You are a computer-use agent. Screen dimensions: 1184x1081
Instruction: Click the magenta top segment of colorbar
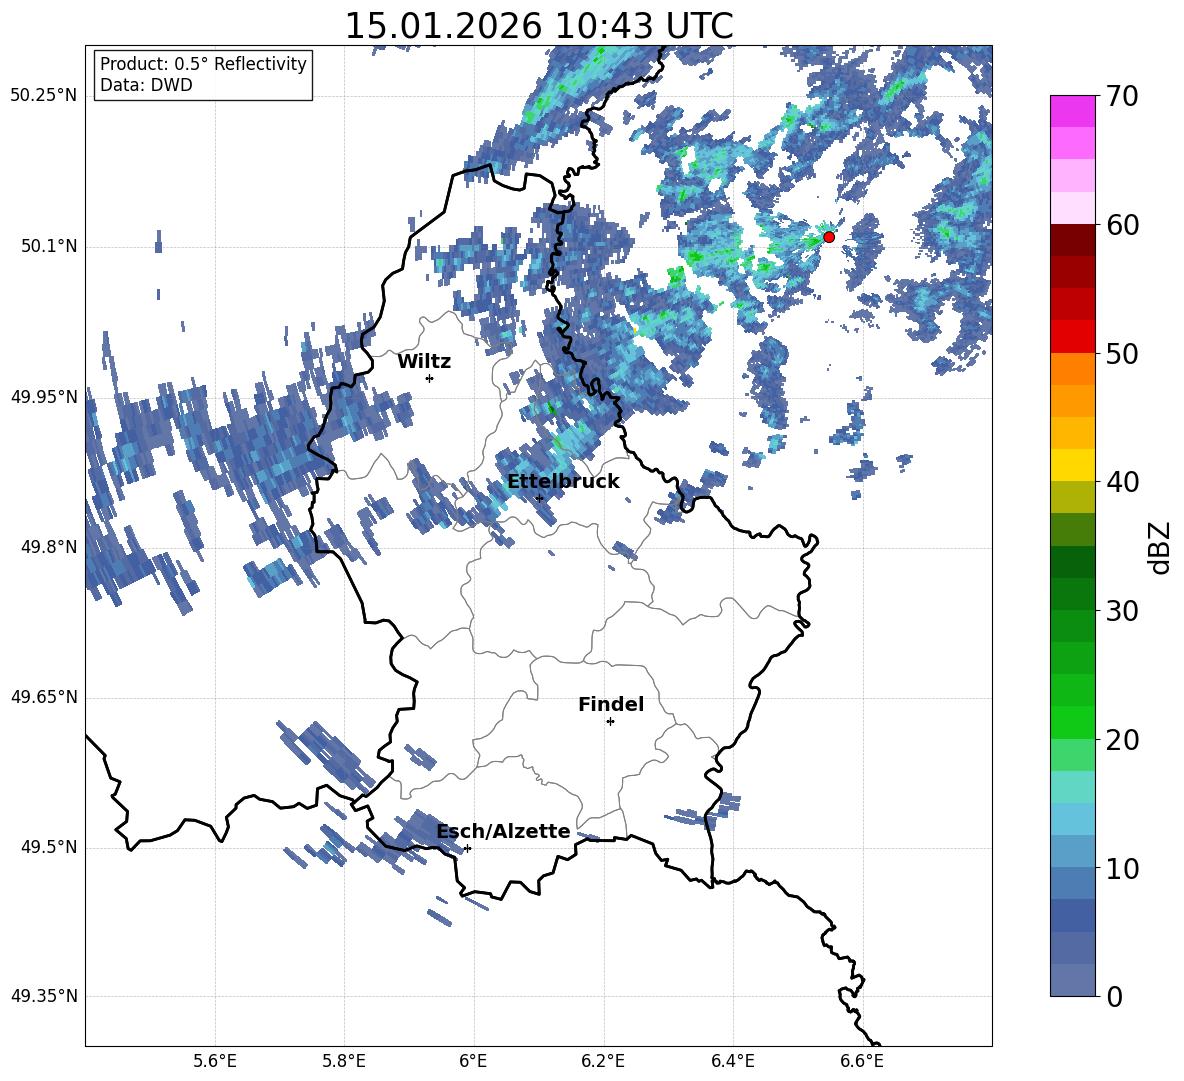pos(1073,112)
